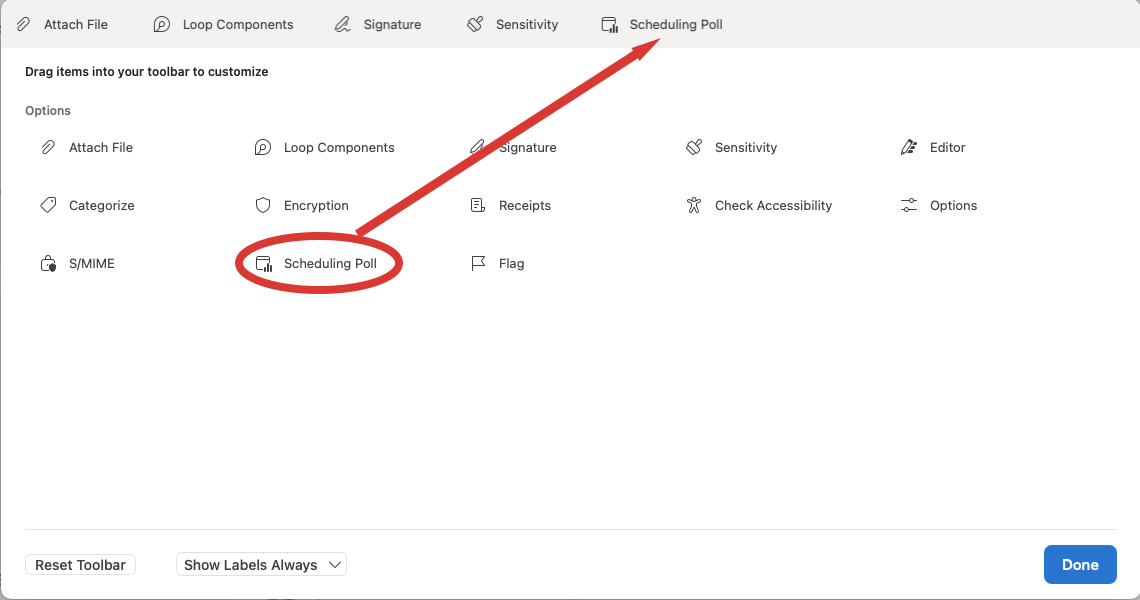Viewport: 1140px width, 600px height.
Task: Click Scheduling Poll in the top toolbar
Action: point(661,24)
